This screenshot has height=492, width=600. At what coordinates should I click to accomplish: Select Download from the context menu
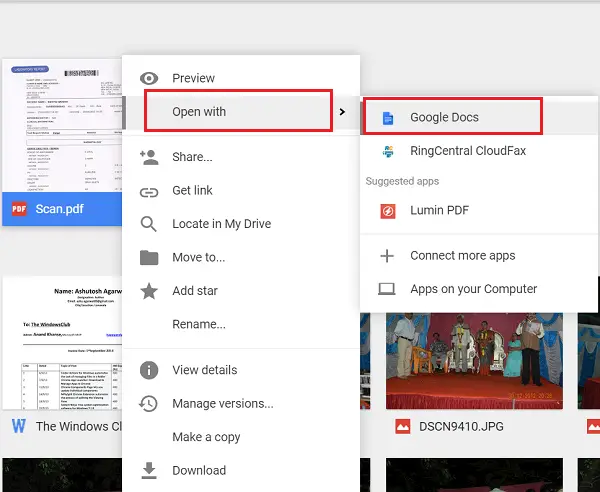tap(241, 471)
